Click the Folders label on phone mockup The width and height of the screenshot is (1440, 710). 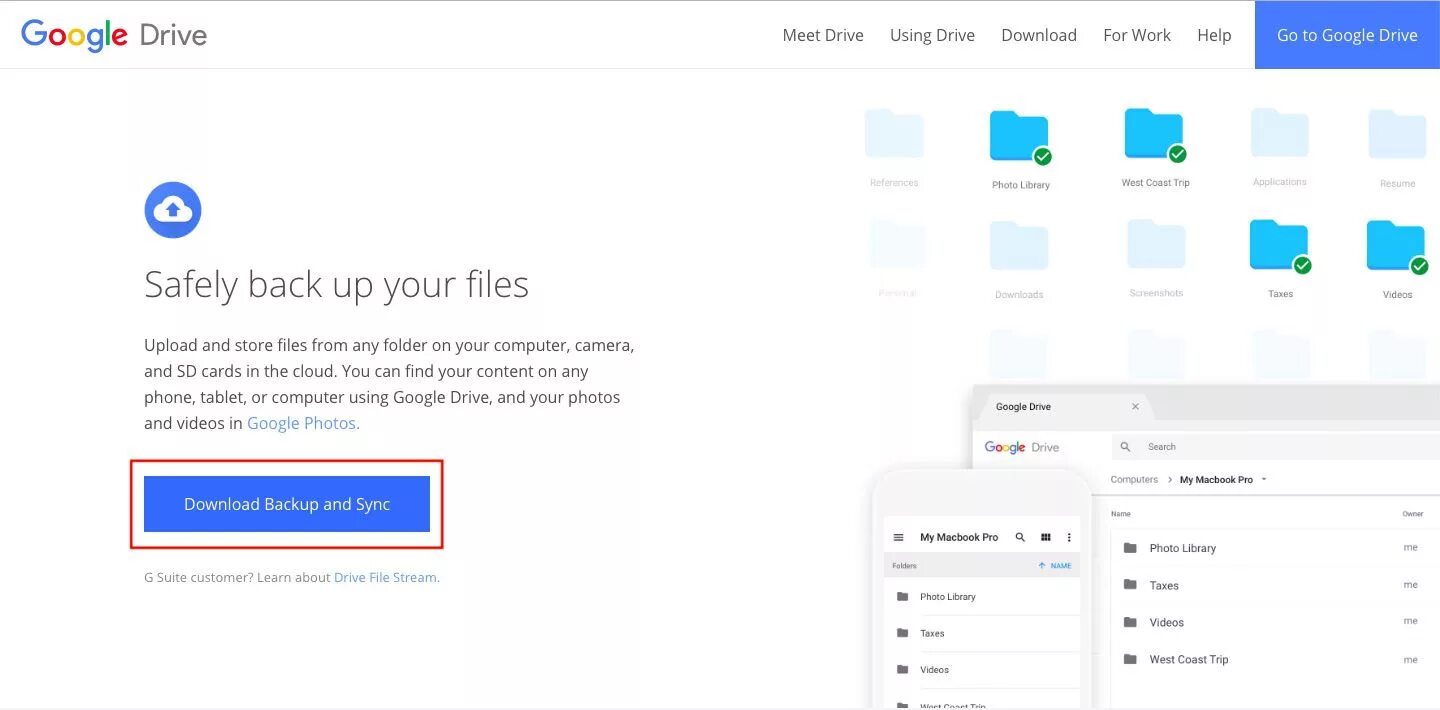pos(904,566)
